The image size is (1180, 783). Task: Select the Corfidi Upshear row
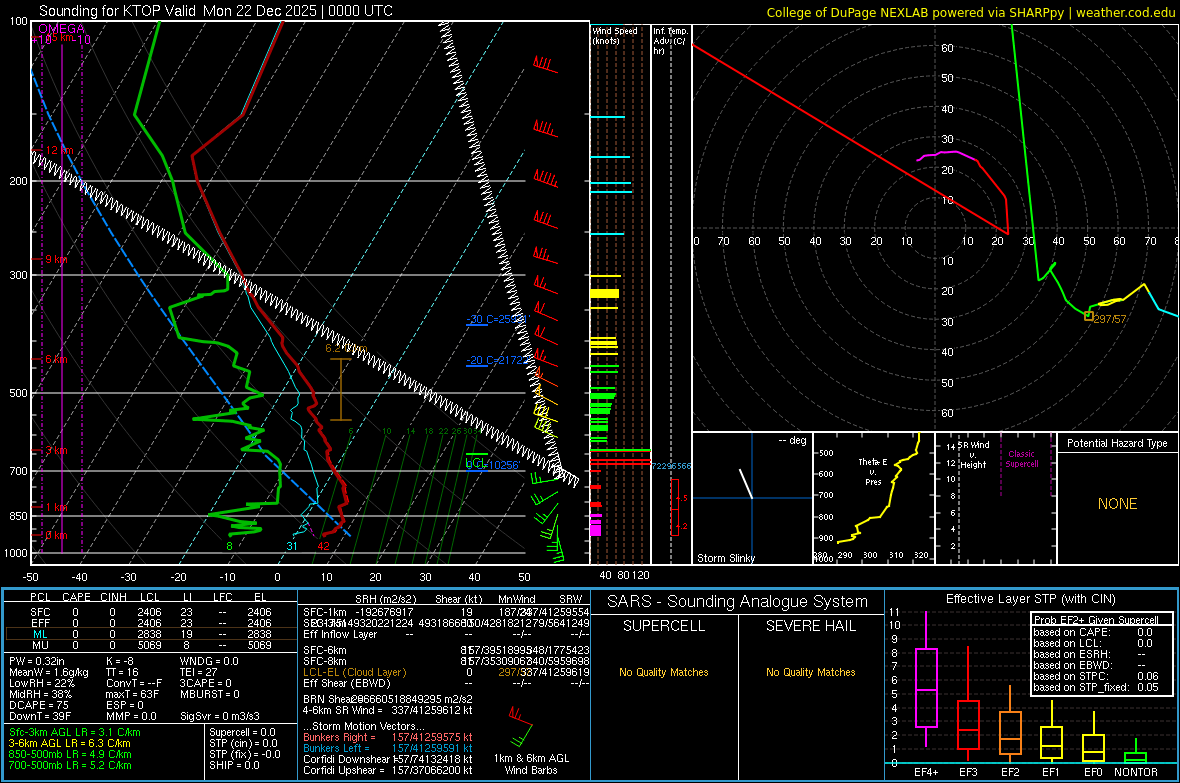tap(388, 770)
